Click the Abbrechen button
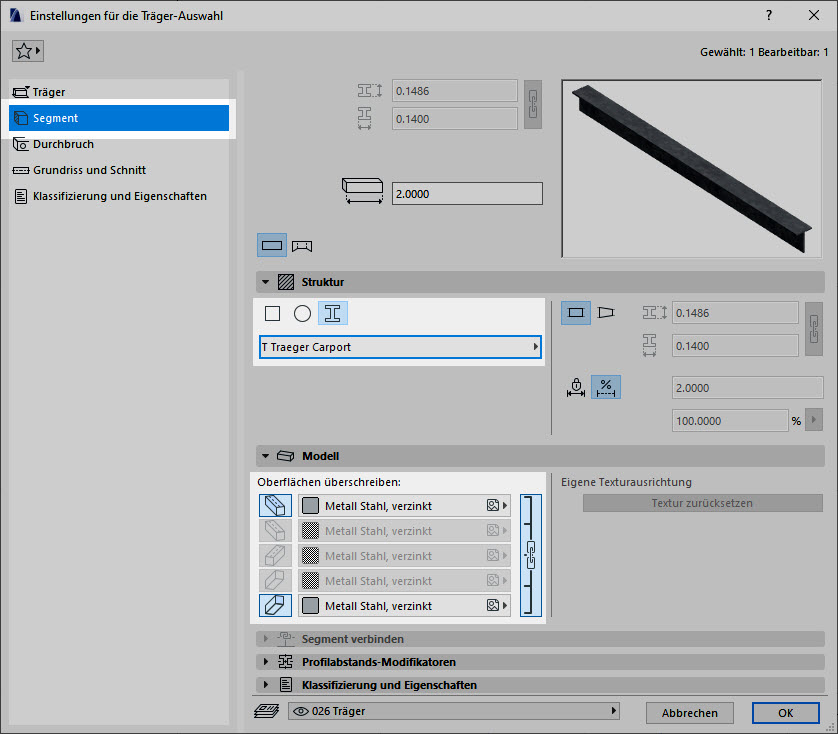This screenshot has height=734, width=838. coord(689,713)
